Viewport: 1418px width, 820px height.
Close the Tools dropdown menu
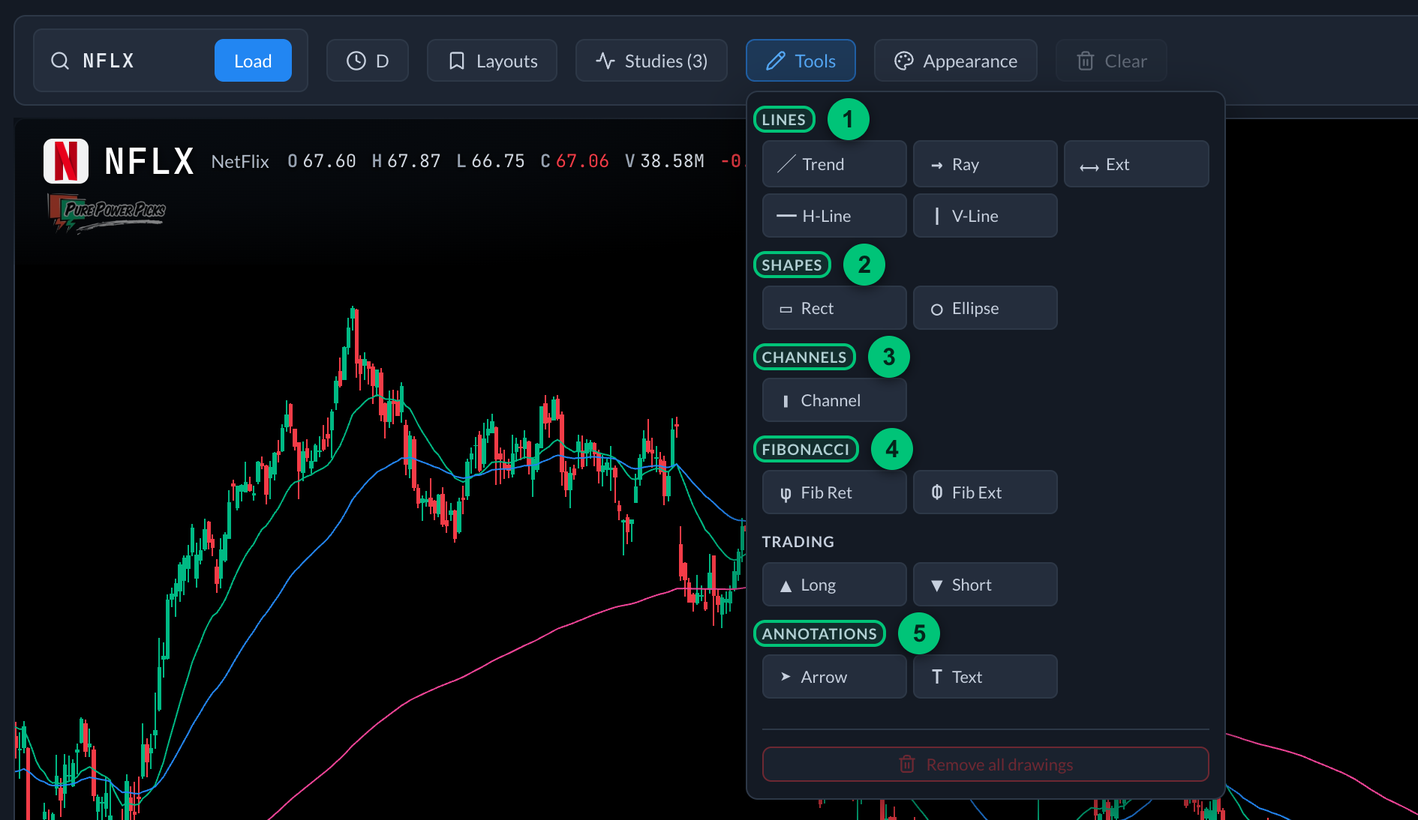point(800,61)
